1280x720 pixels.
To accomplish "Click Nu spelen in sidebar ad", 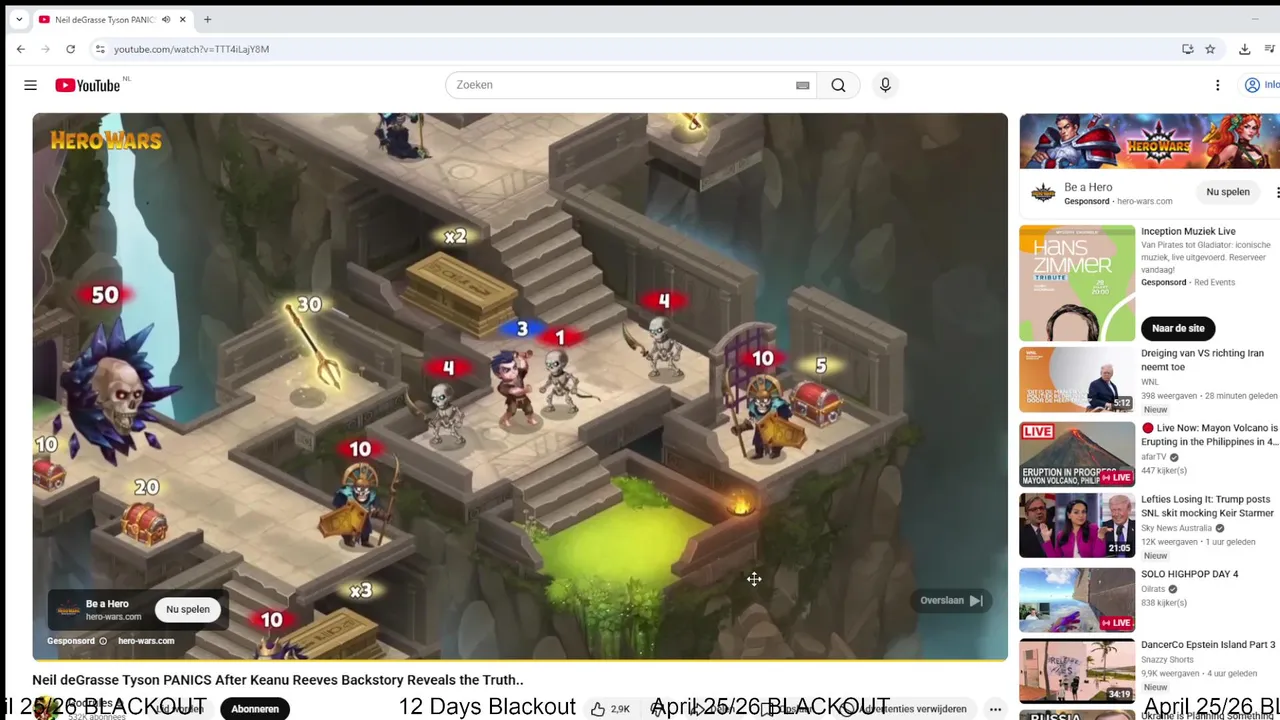I will coord(1228,192).
